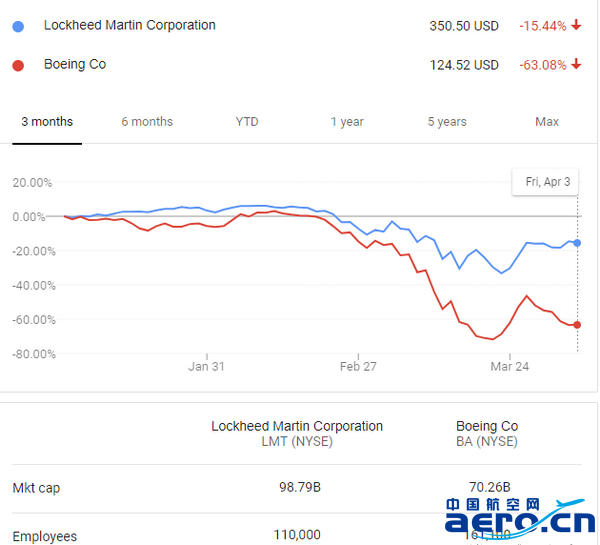Screen dimensions: 600x545
Task: Click Lockheed employees value 110,000
Action: pos(297,535)
